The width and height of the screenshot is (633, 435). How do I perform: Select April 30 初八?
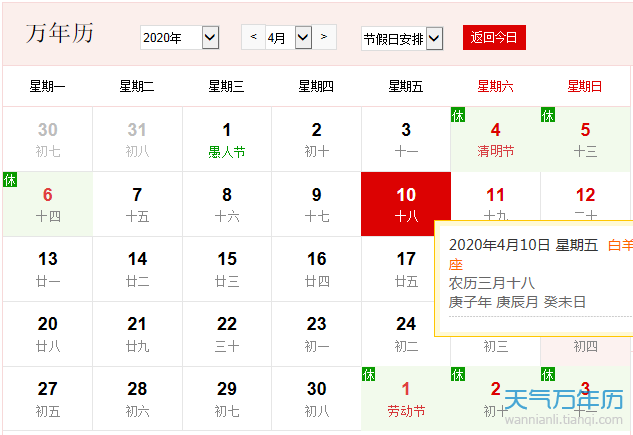coord(316,399)
